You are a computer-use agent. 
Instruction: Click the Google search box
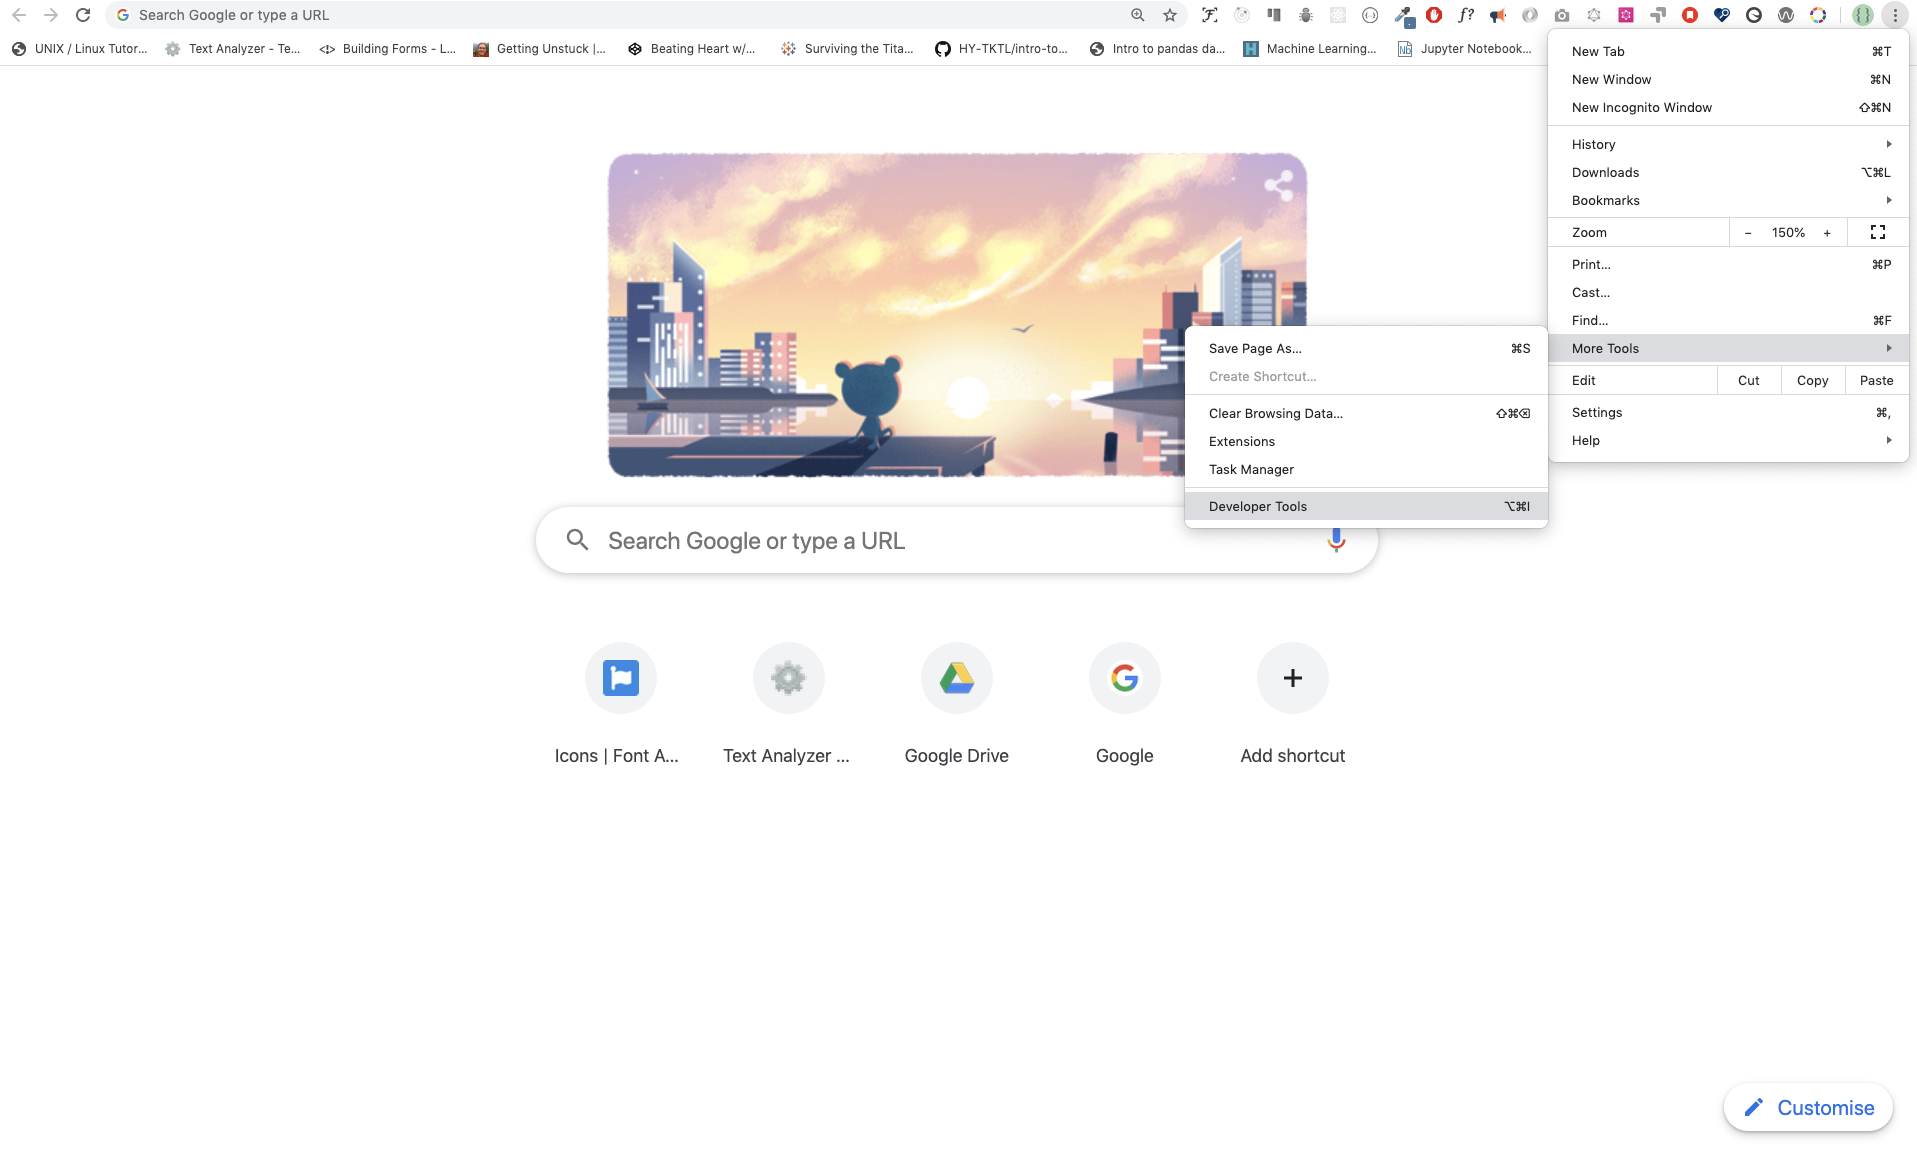pyautogui.click(x=900, y=541)
